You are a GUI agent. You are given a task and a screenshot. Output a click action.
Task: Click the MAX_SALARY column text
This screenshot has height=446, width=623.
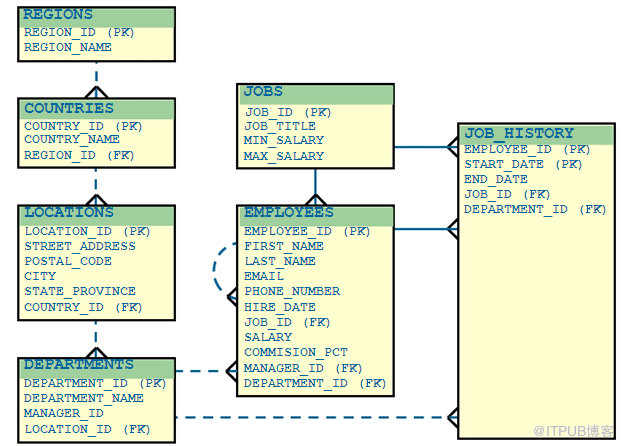[284, 156]
